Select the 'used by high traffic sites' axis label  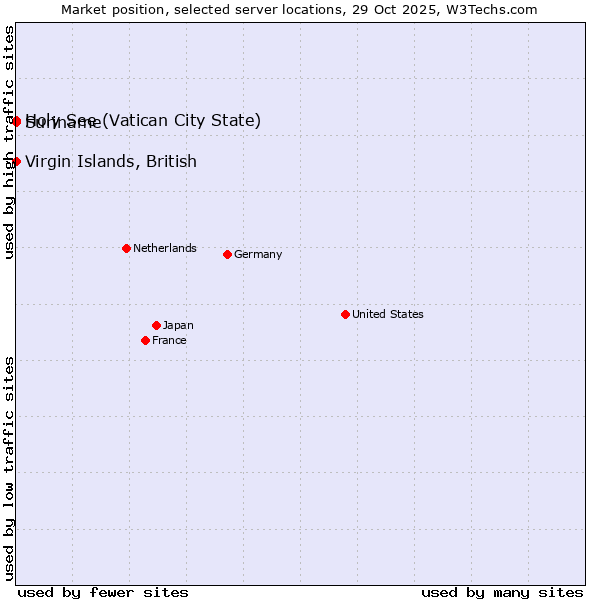tap(9, 142)
